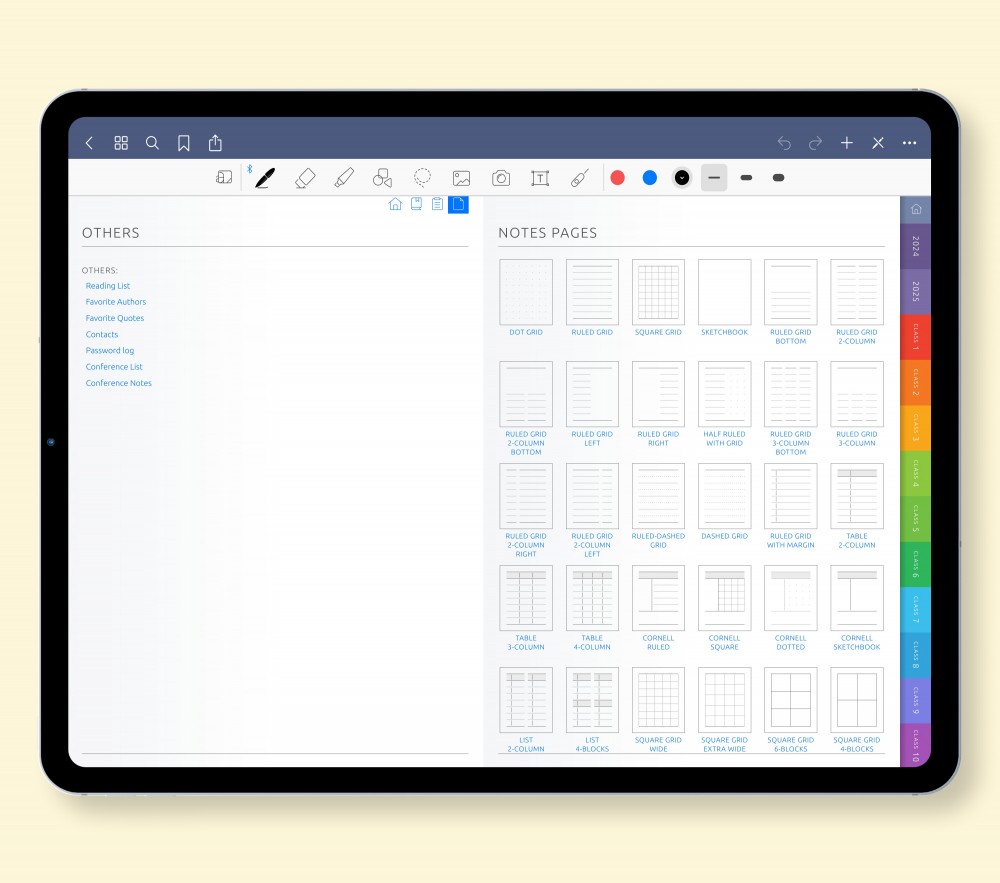This screenshot has width=1000, height=883.
Task: Open the Class 1 red tab
Action: point(916,337)
